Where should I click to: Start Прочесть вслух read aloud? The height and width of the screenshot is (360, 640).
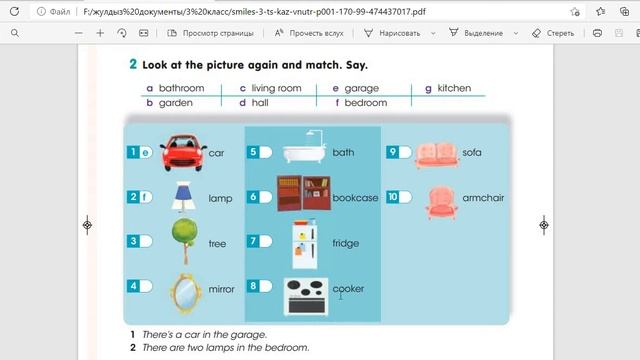309,33
